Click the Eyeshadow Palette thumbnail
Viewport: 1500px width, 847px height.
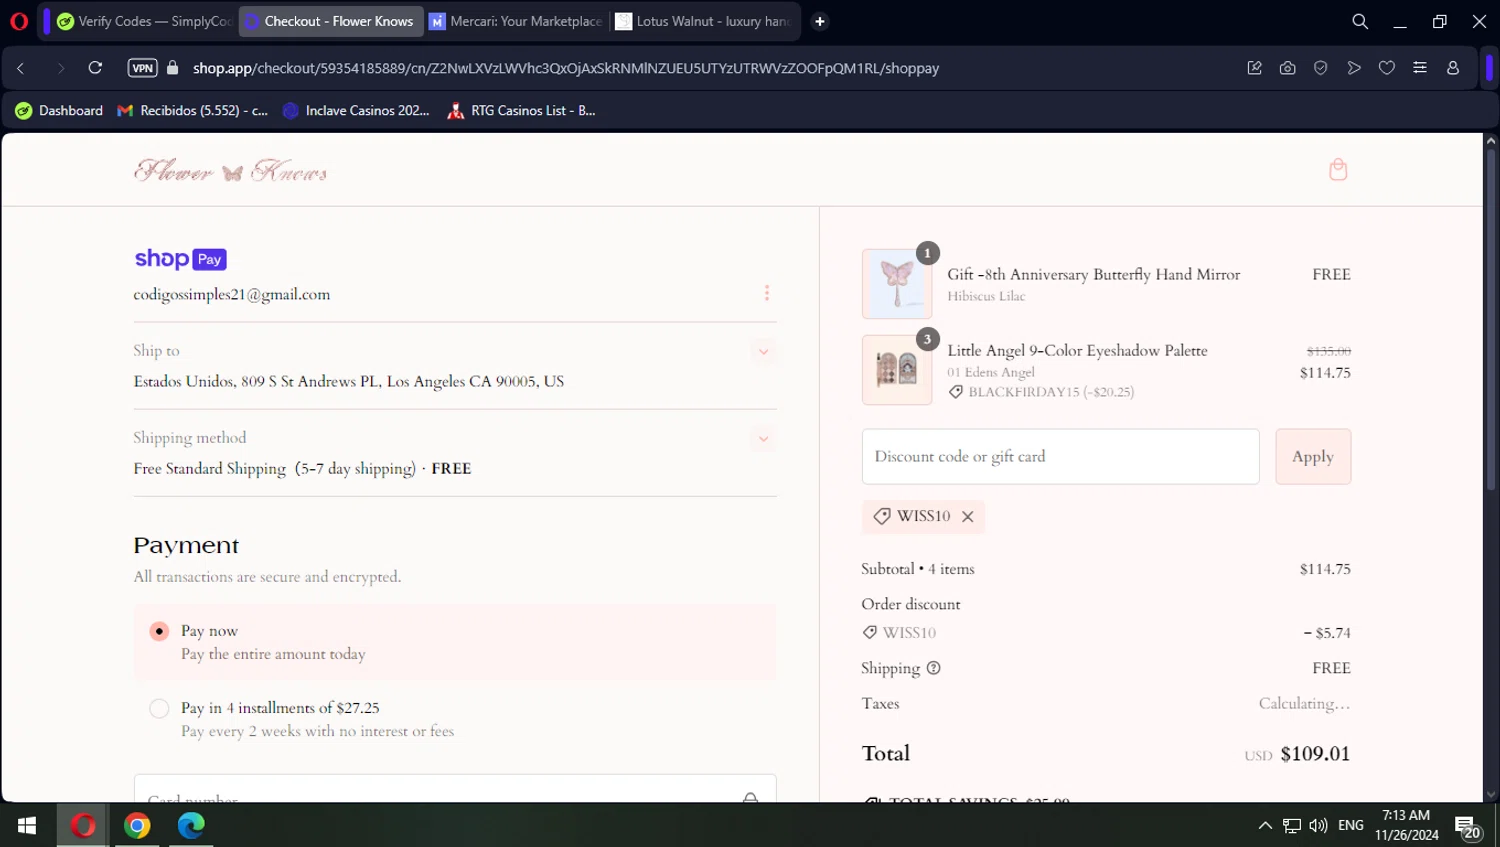click(897, 370)
